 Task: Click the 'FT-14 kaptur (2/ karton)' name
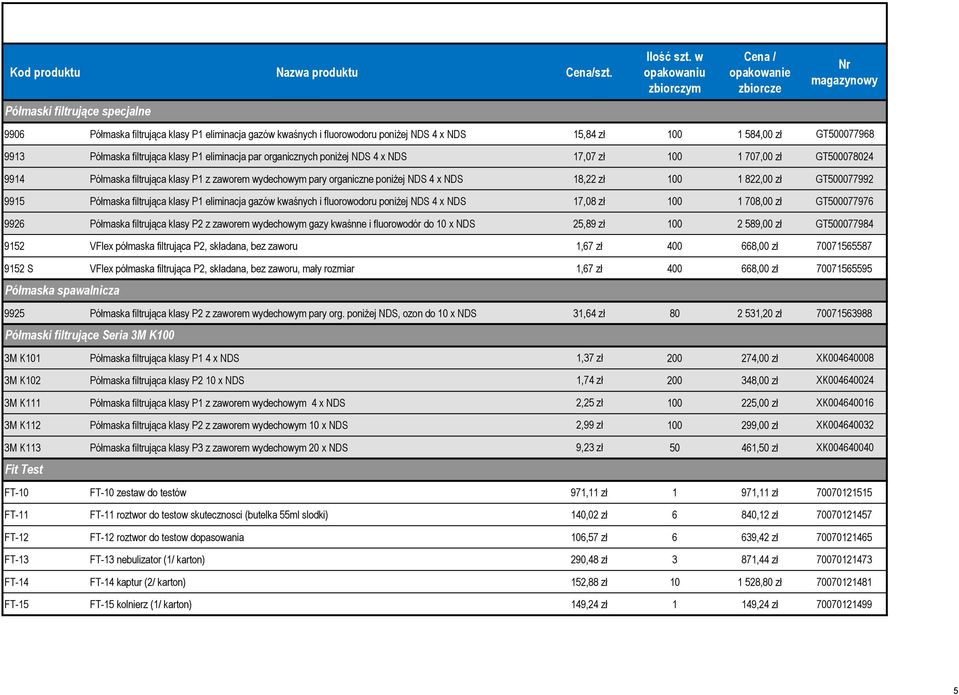pyautogui.click(x=138, y=582)
